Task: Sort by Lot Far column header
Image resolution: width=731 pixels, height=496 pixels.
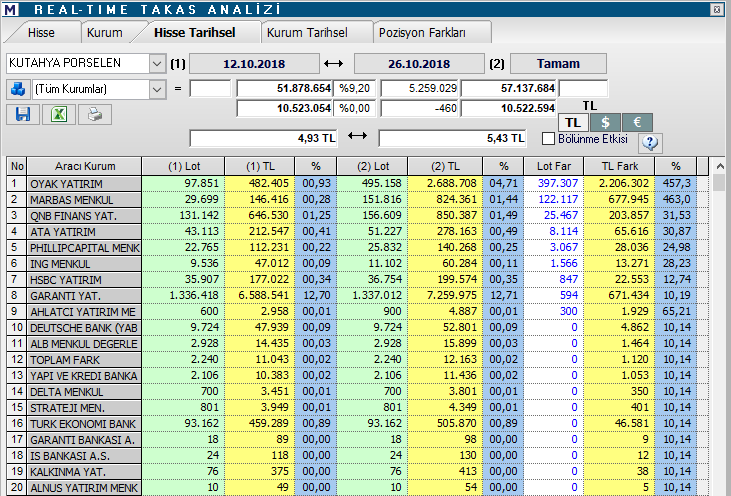Action: (553, 166)
